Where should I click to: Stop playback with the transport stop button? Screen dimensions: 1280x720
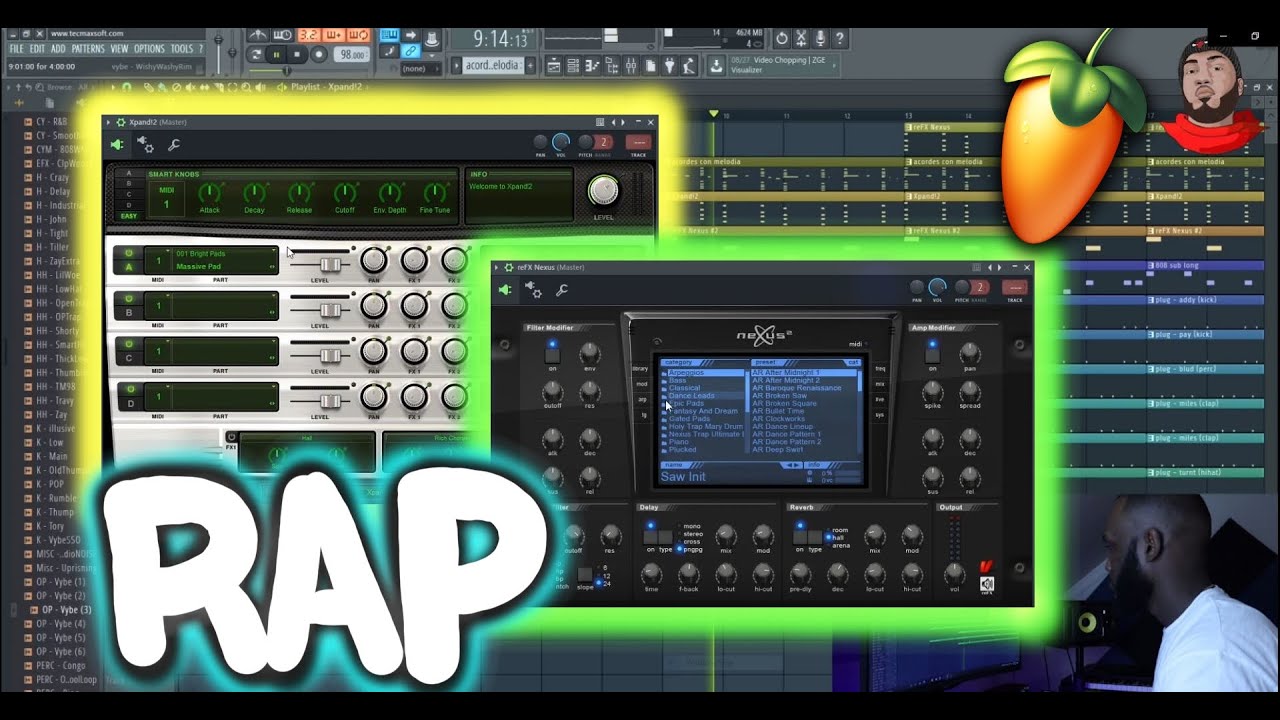click(x=297, y=54)
